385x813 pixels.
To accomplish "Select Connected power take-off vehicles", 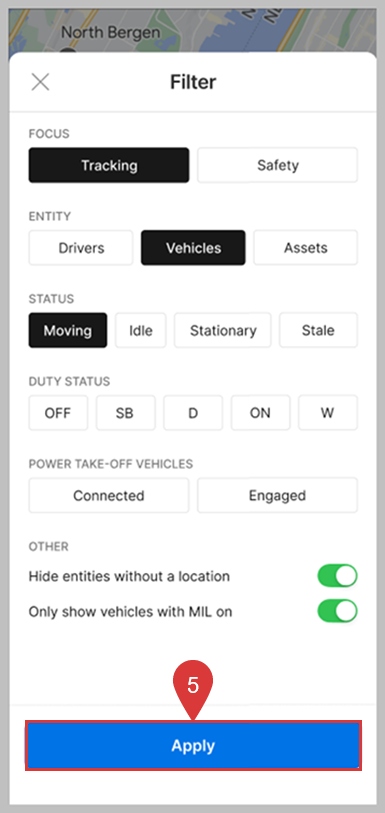I will (x=109, y=495).
